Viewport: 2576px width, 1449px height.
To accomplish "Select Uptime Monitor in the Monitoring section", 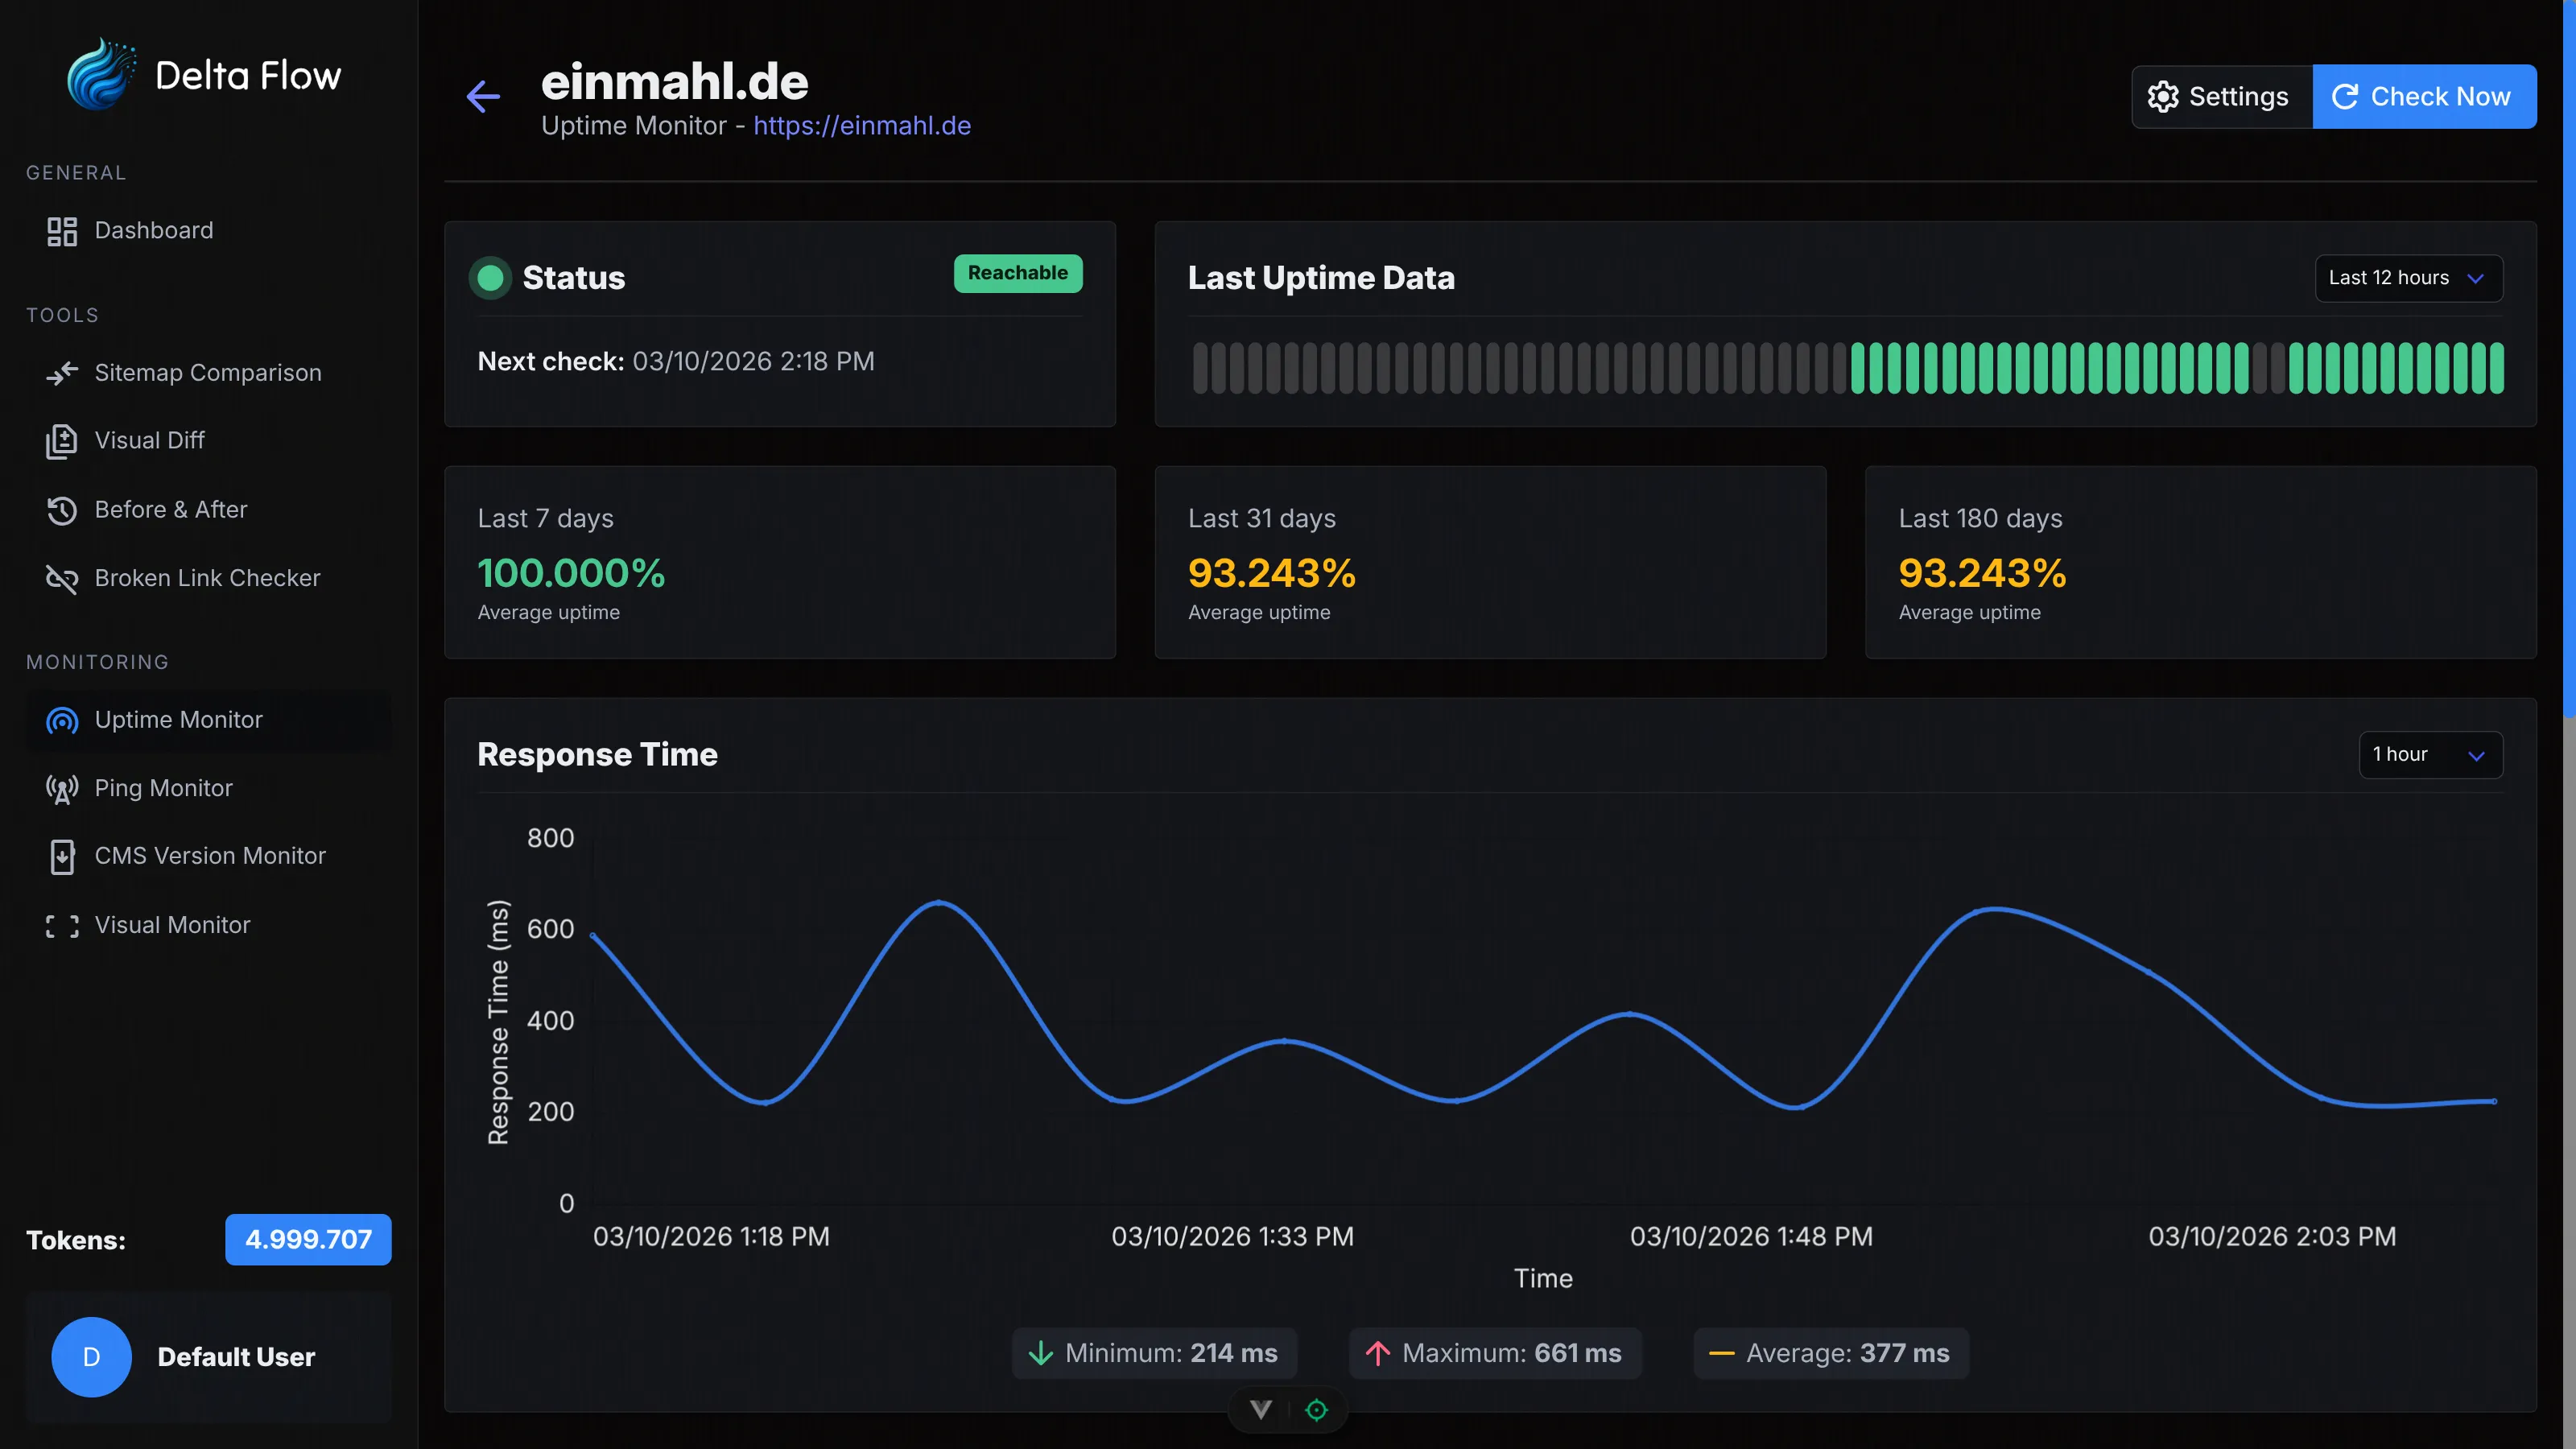I will (x=177, y=720).
